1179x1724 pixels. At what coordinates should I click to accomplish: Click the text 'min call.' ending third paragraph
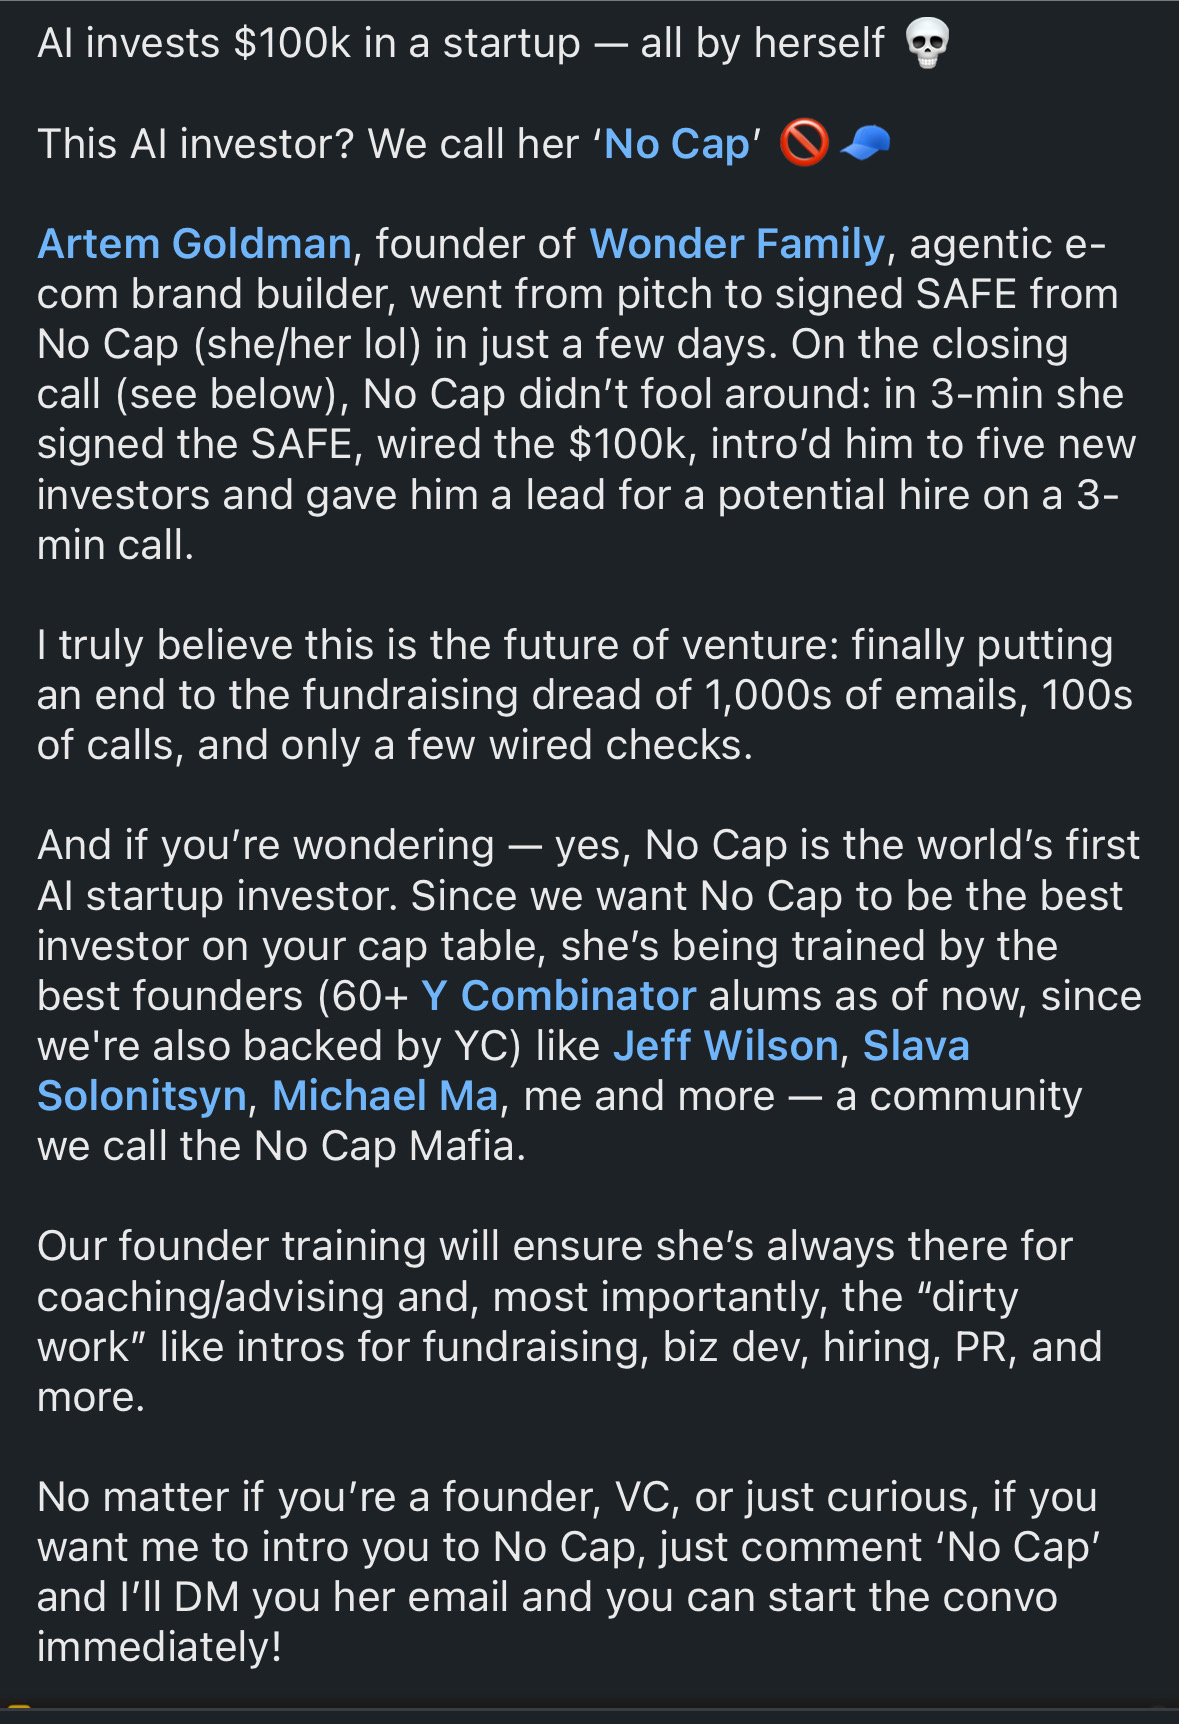pyautogui.click(x=116, y=545)
